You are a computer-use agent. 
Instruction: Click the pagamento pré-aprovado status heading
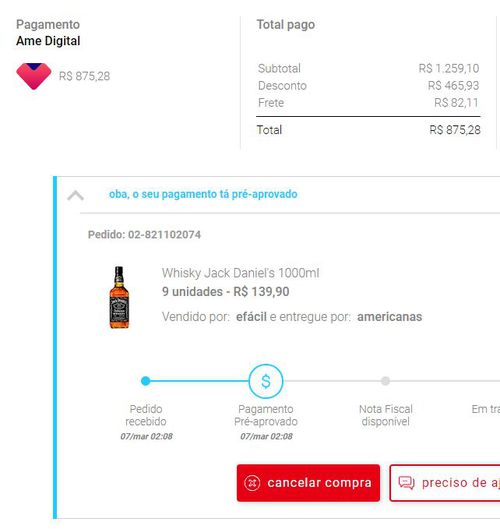(x=203, y=194)
